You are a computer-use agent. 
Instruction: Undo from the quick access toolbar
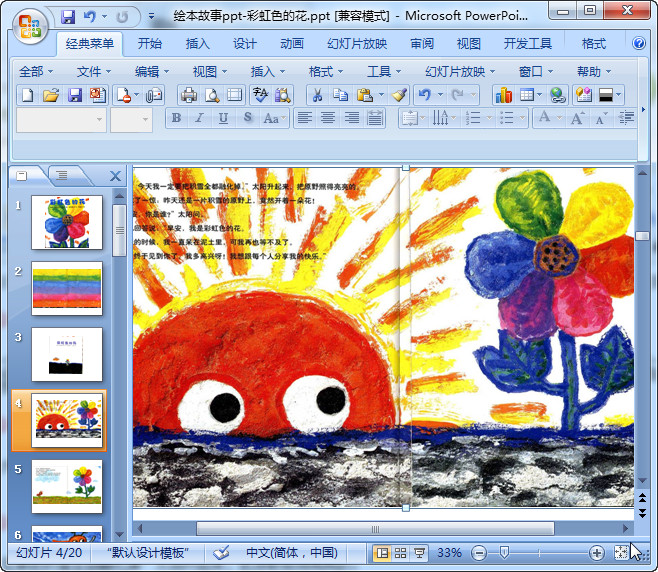click(x=89, y=17)
